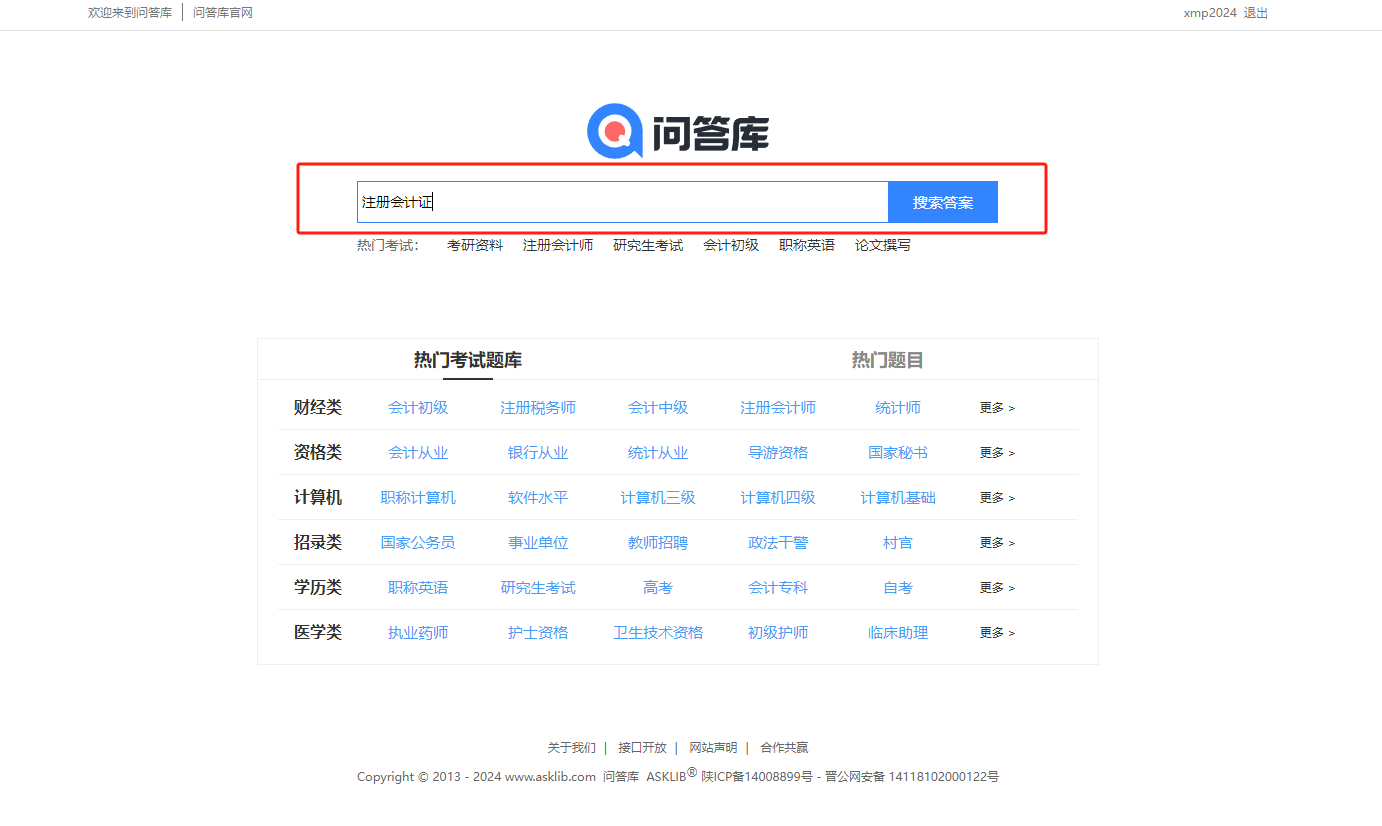Open 卫生技术资格 question bank
The width and height of the screenshot is (1382, 826).
658,633
